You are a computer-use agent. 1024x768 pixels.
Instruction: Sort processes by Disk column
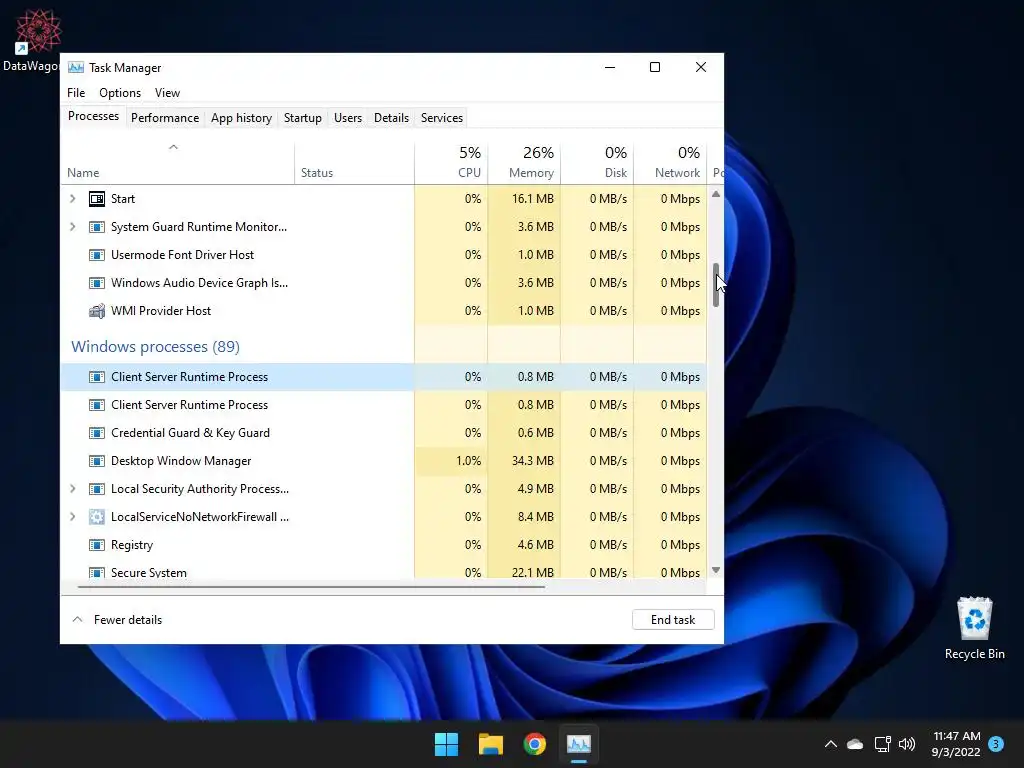(x=597, y=163)
